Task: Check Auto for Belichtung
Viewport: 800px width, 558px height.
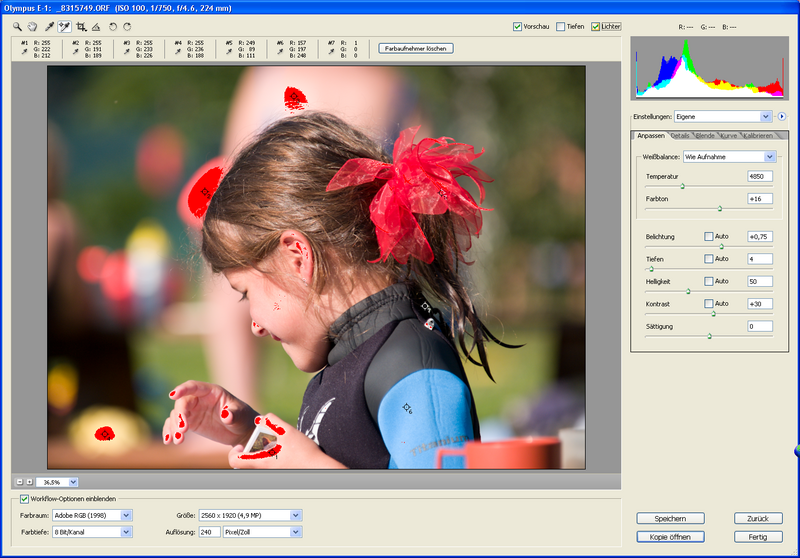Action: (x=709, y=237)
